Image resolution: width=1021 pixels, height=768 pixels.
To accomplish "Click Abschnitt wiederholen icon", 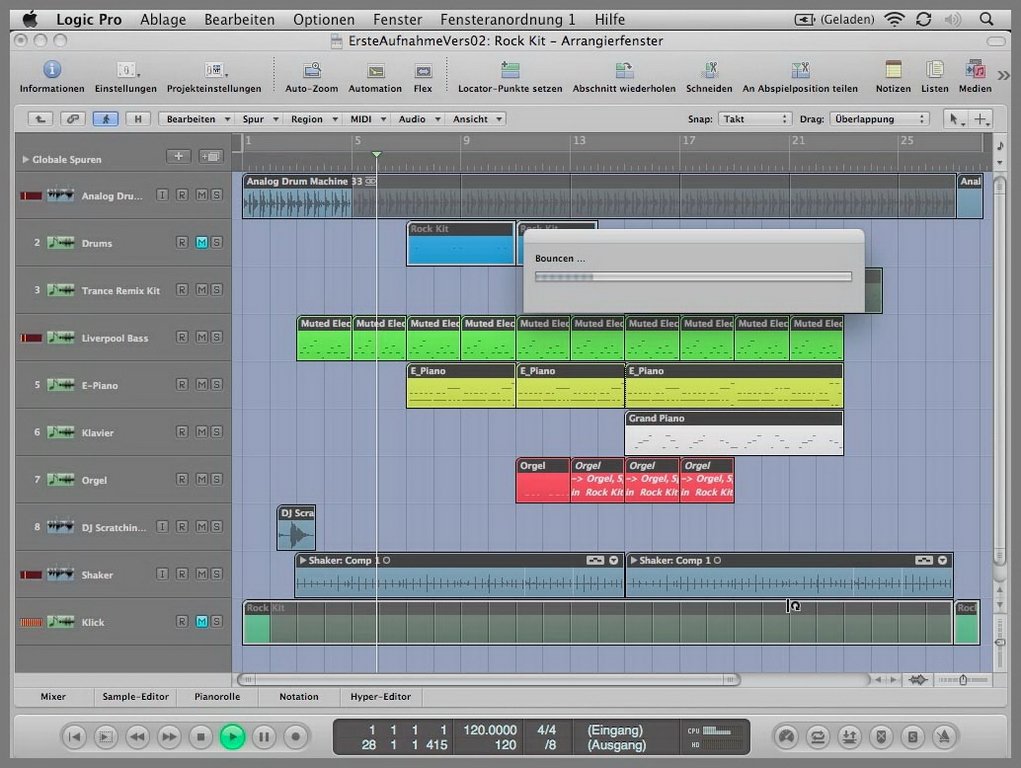I will pyautogui.click(x=624, y=70).
